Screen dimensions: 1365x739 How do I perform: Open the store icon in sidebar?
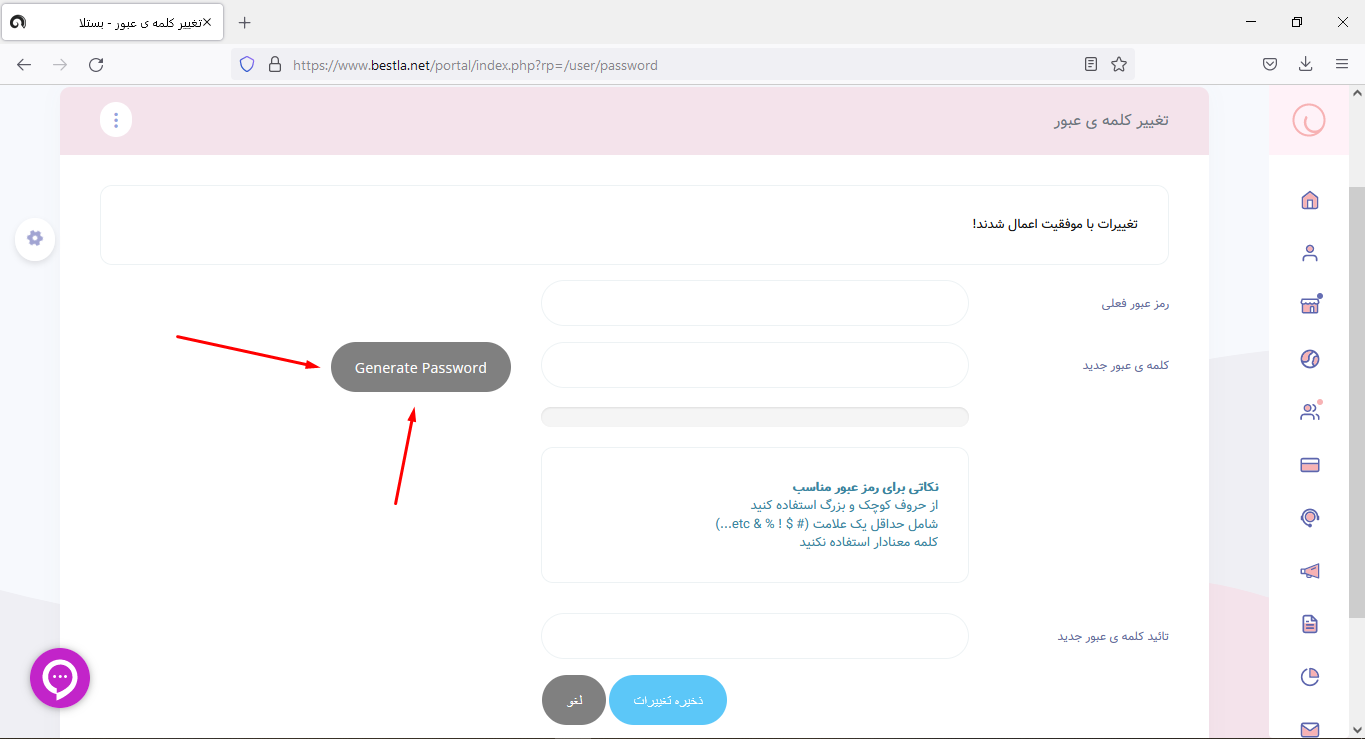pyautogui.click(x=1310, y=305)
